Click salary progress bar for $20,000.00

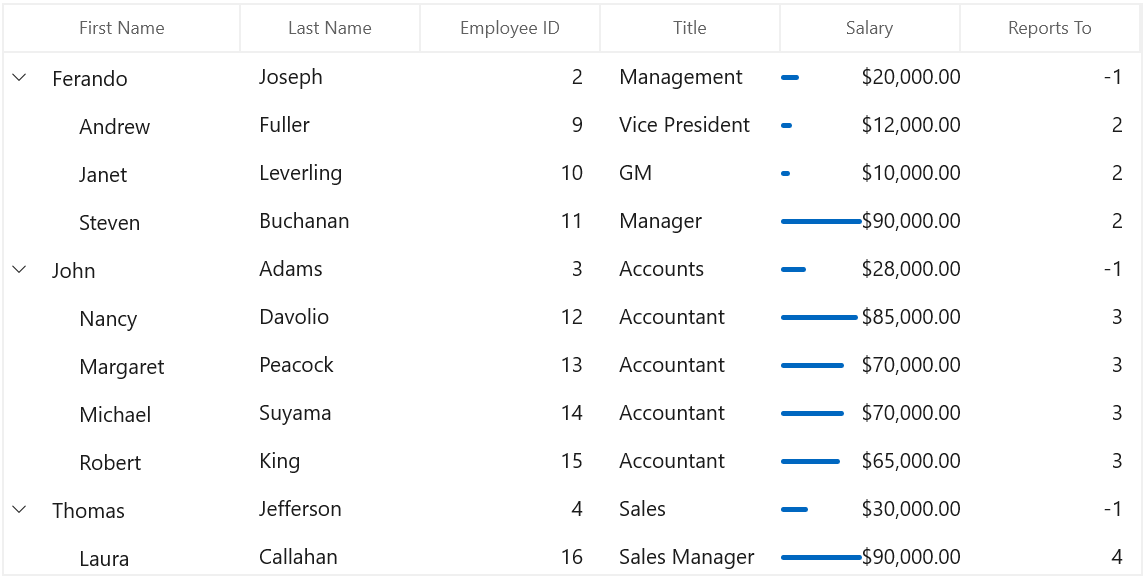pyautogui.click(x=790, y=77)
